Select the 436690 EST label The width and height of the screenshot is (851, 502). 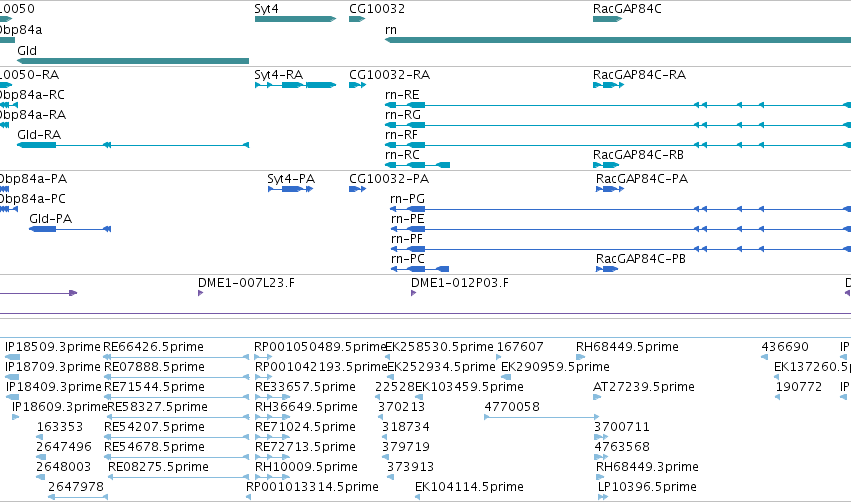pos(785,347)
